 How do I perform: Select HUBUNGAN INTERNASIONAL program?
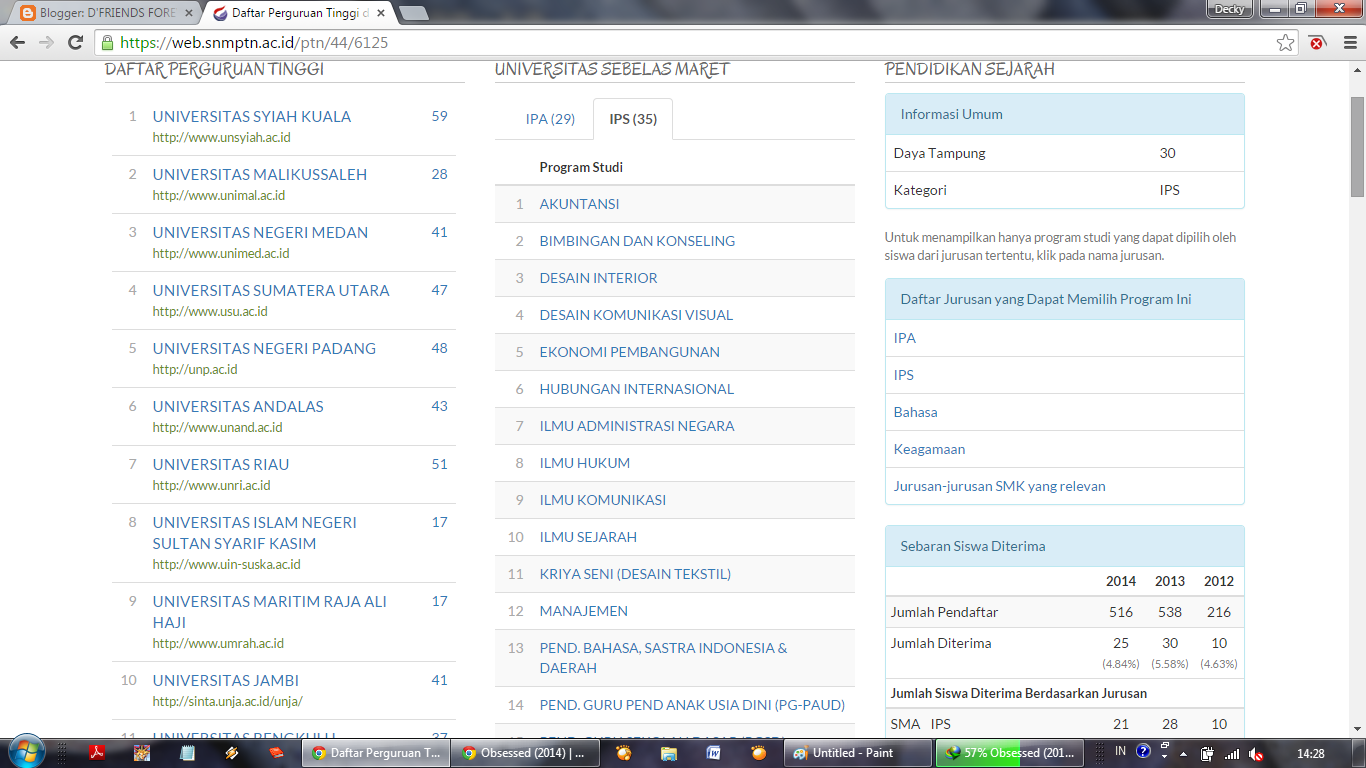click(x=637, y=389)
